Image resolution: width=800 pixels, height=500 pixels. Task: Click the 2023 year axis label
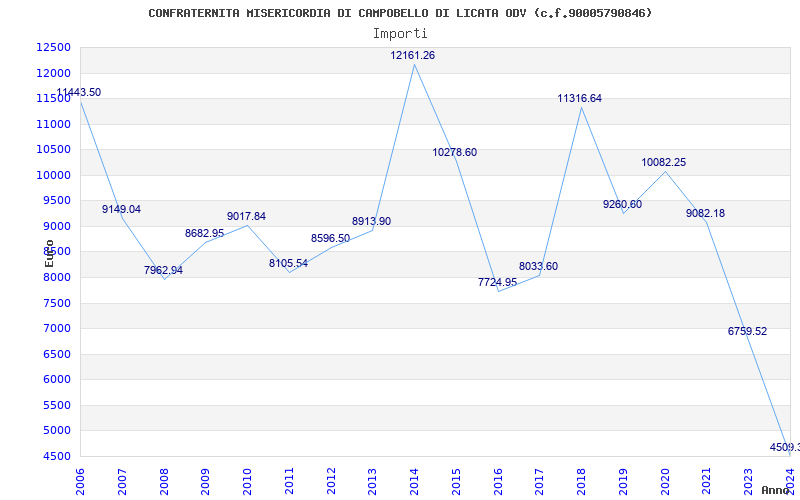pos(748,481)
